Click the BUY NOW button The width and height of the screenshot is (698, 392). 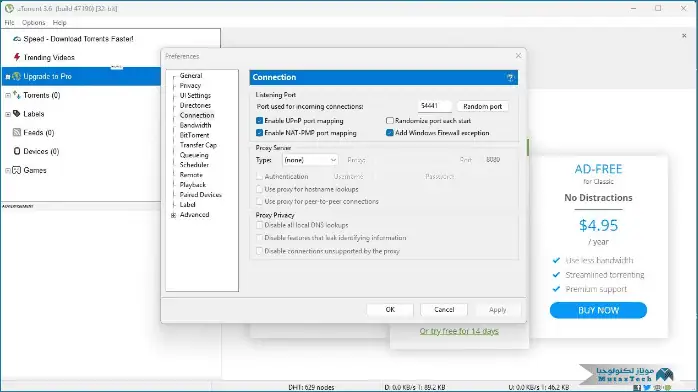click(598, 310)
